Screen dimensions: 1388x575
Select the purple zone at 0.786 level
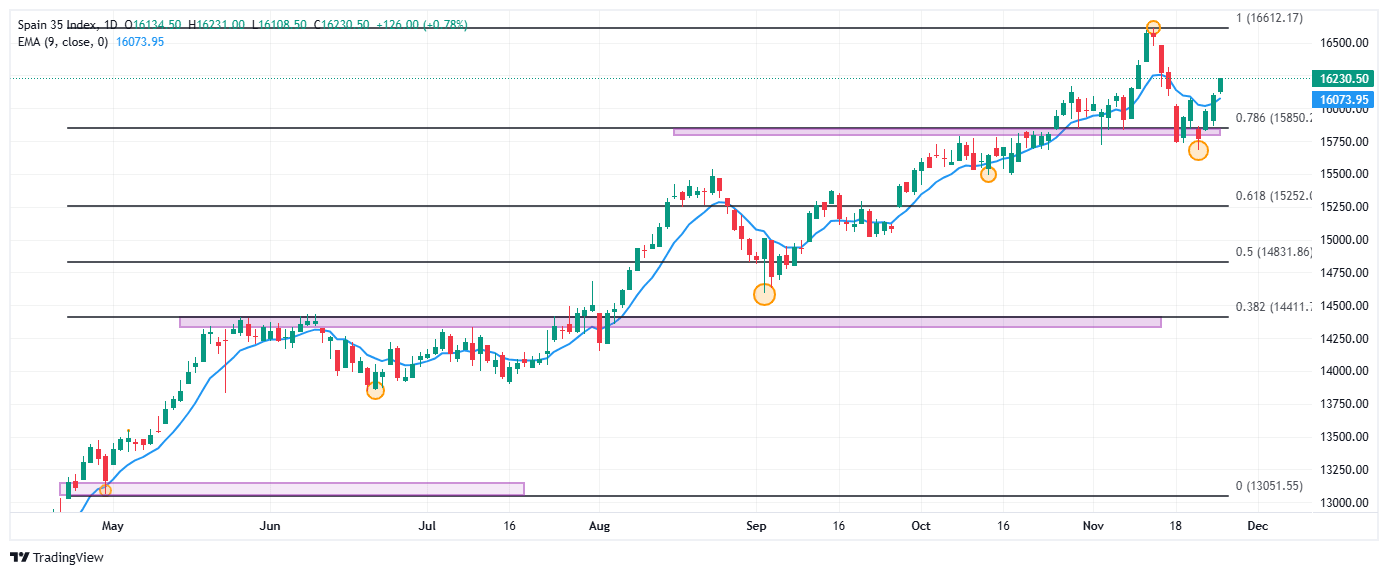click(946, 131)
